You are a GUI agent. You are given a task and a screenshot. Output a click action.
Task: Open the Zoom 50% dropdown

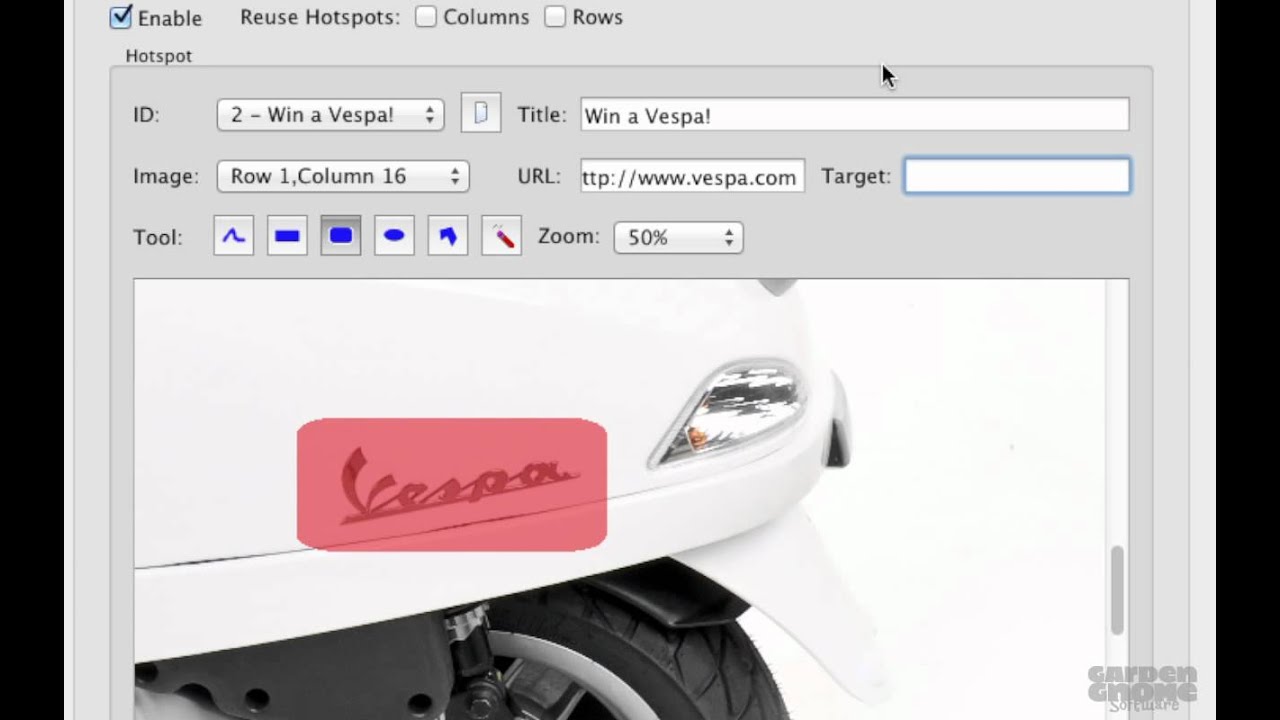tap(678, 237)
